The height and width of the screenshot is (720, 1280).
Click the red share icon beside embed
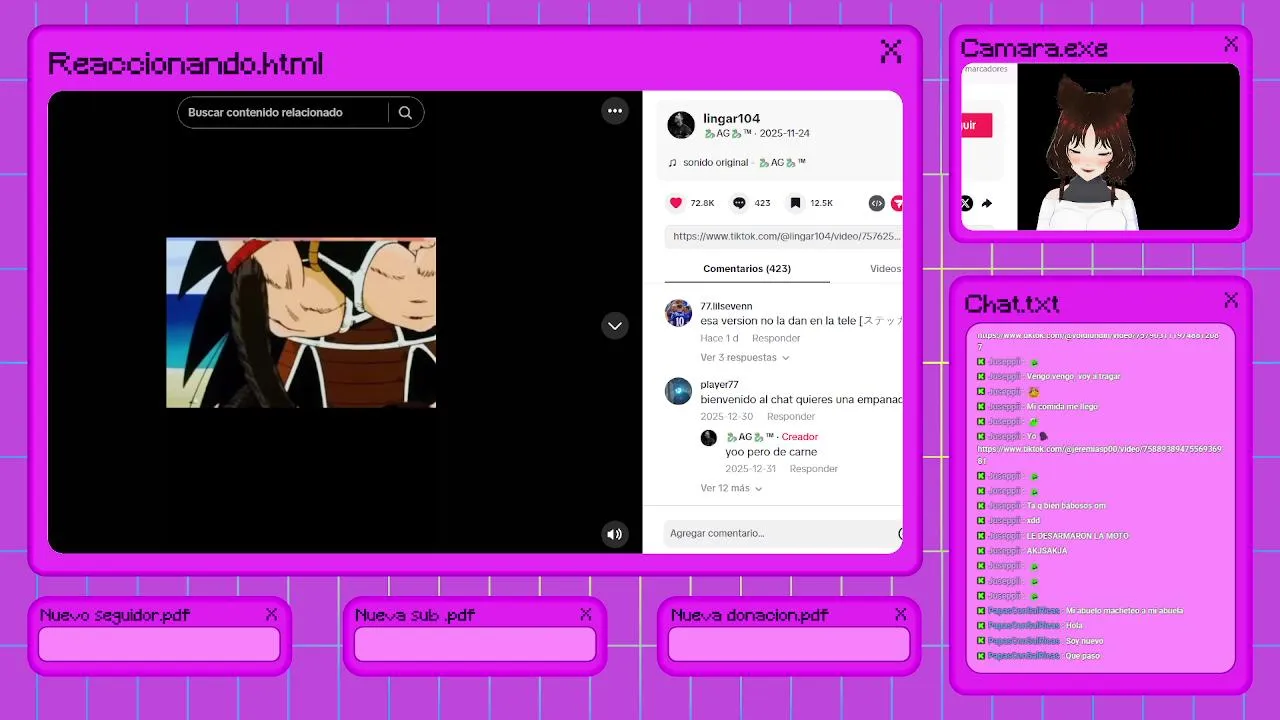[x=897, y=203]
